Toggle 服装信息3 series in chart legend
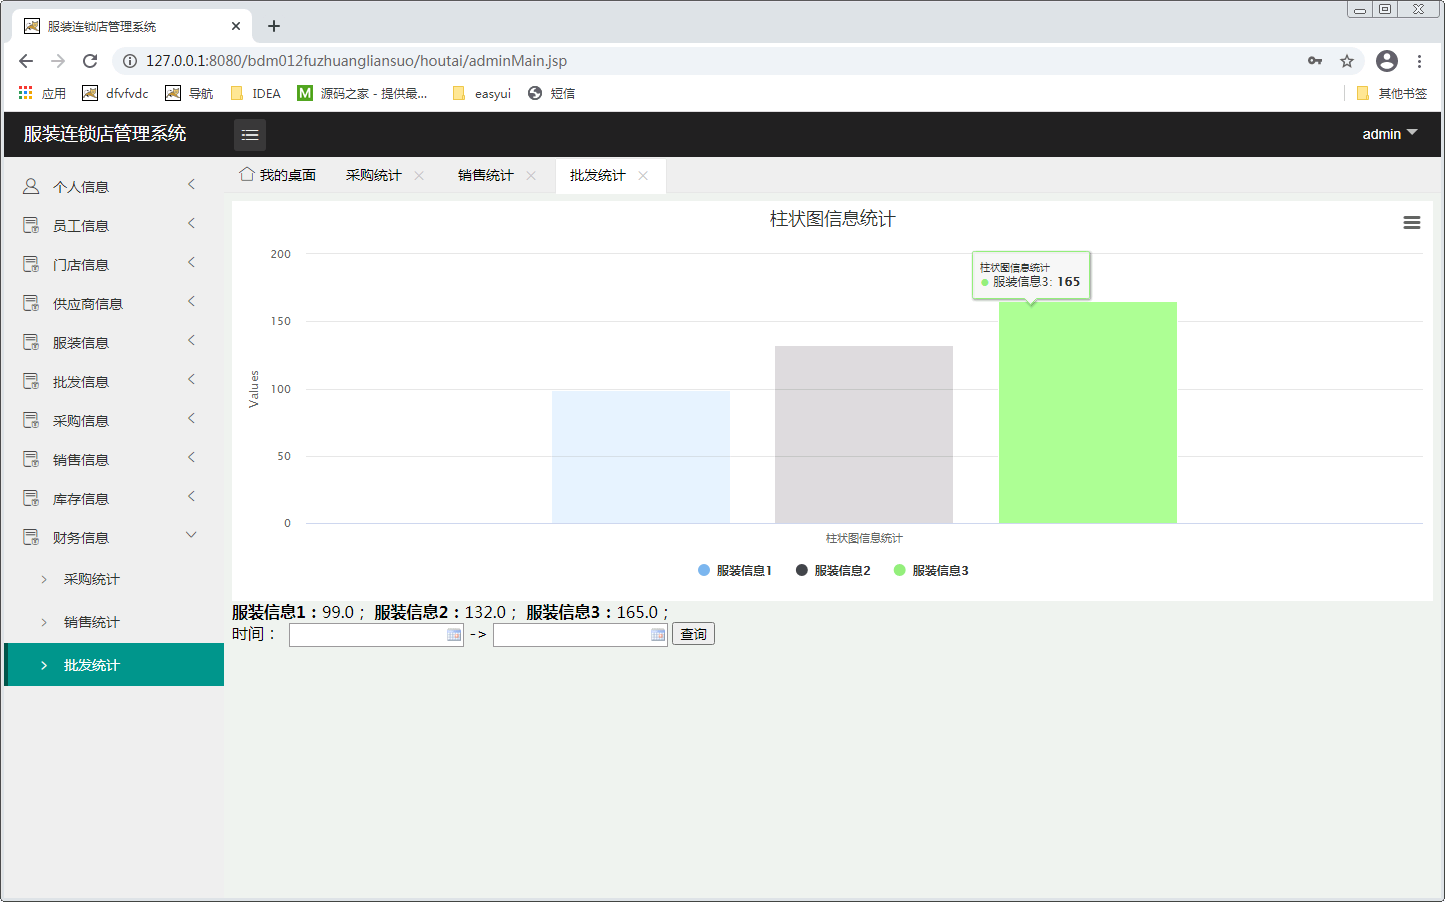The width and height of the screenshot is (1445, 902). pyautogui.click(x=931, y=570)
